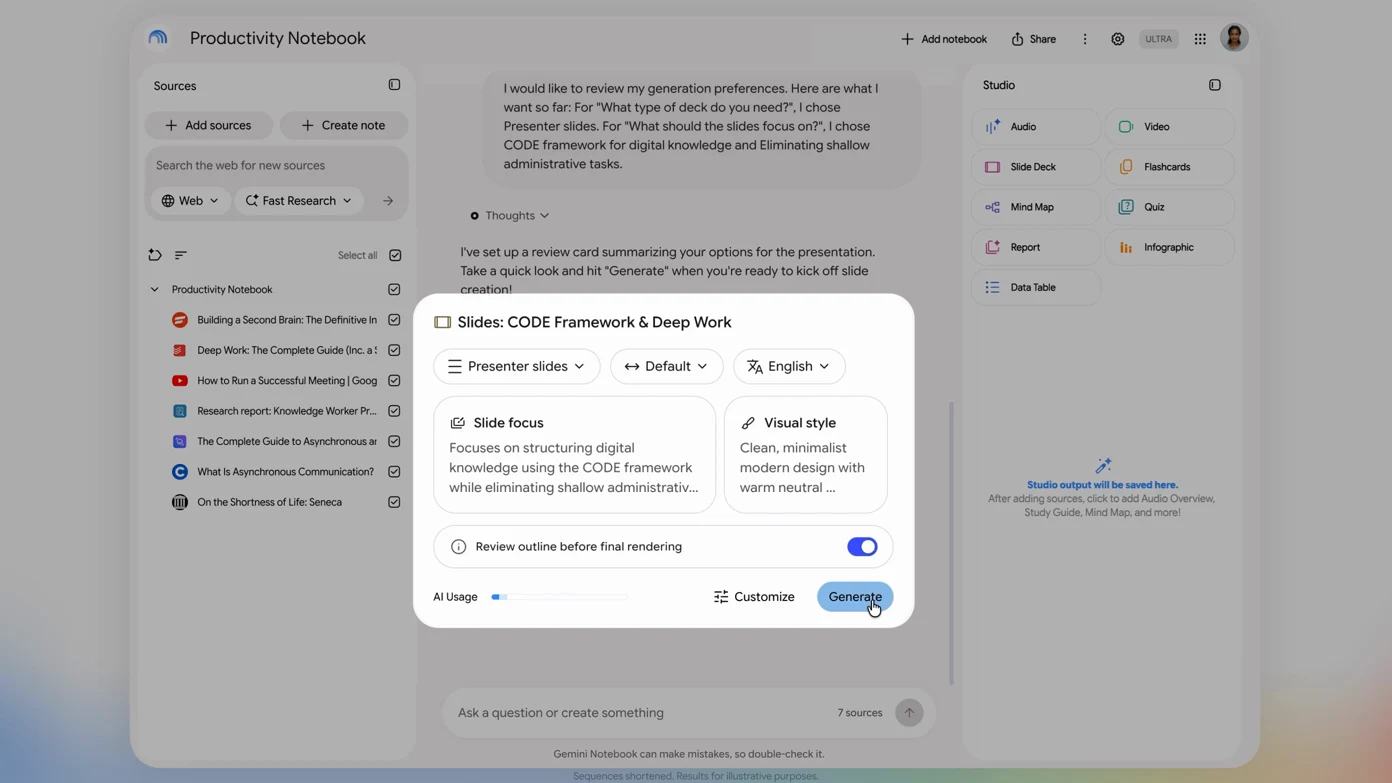Viewport: 1392px width, 783px height.
Task: Submit web search arrow button
Action: (388, 201)
